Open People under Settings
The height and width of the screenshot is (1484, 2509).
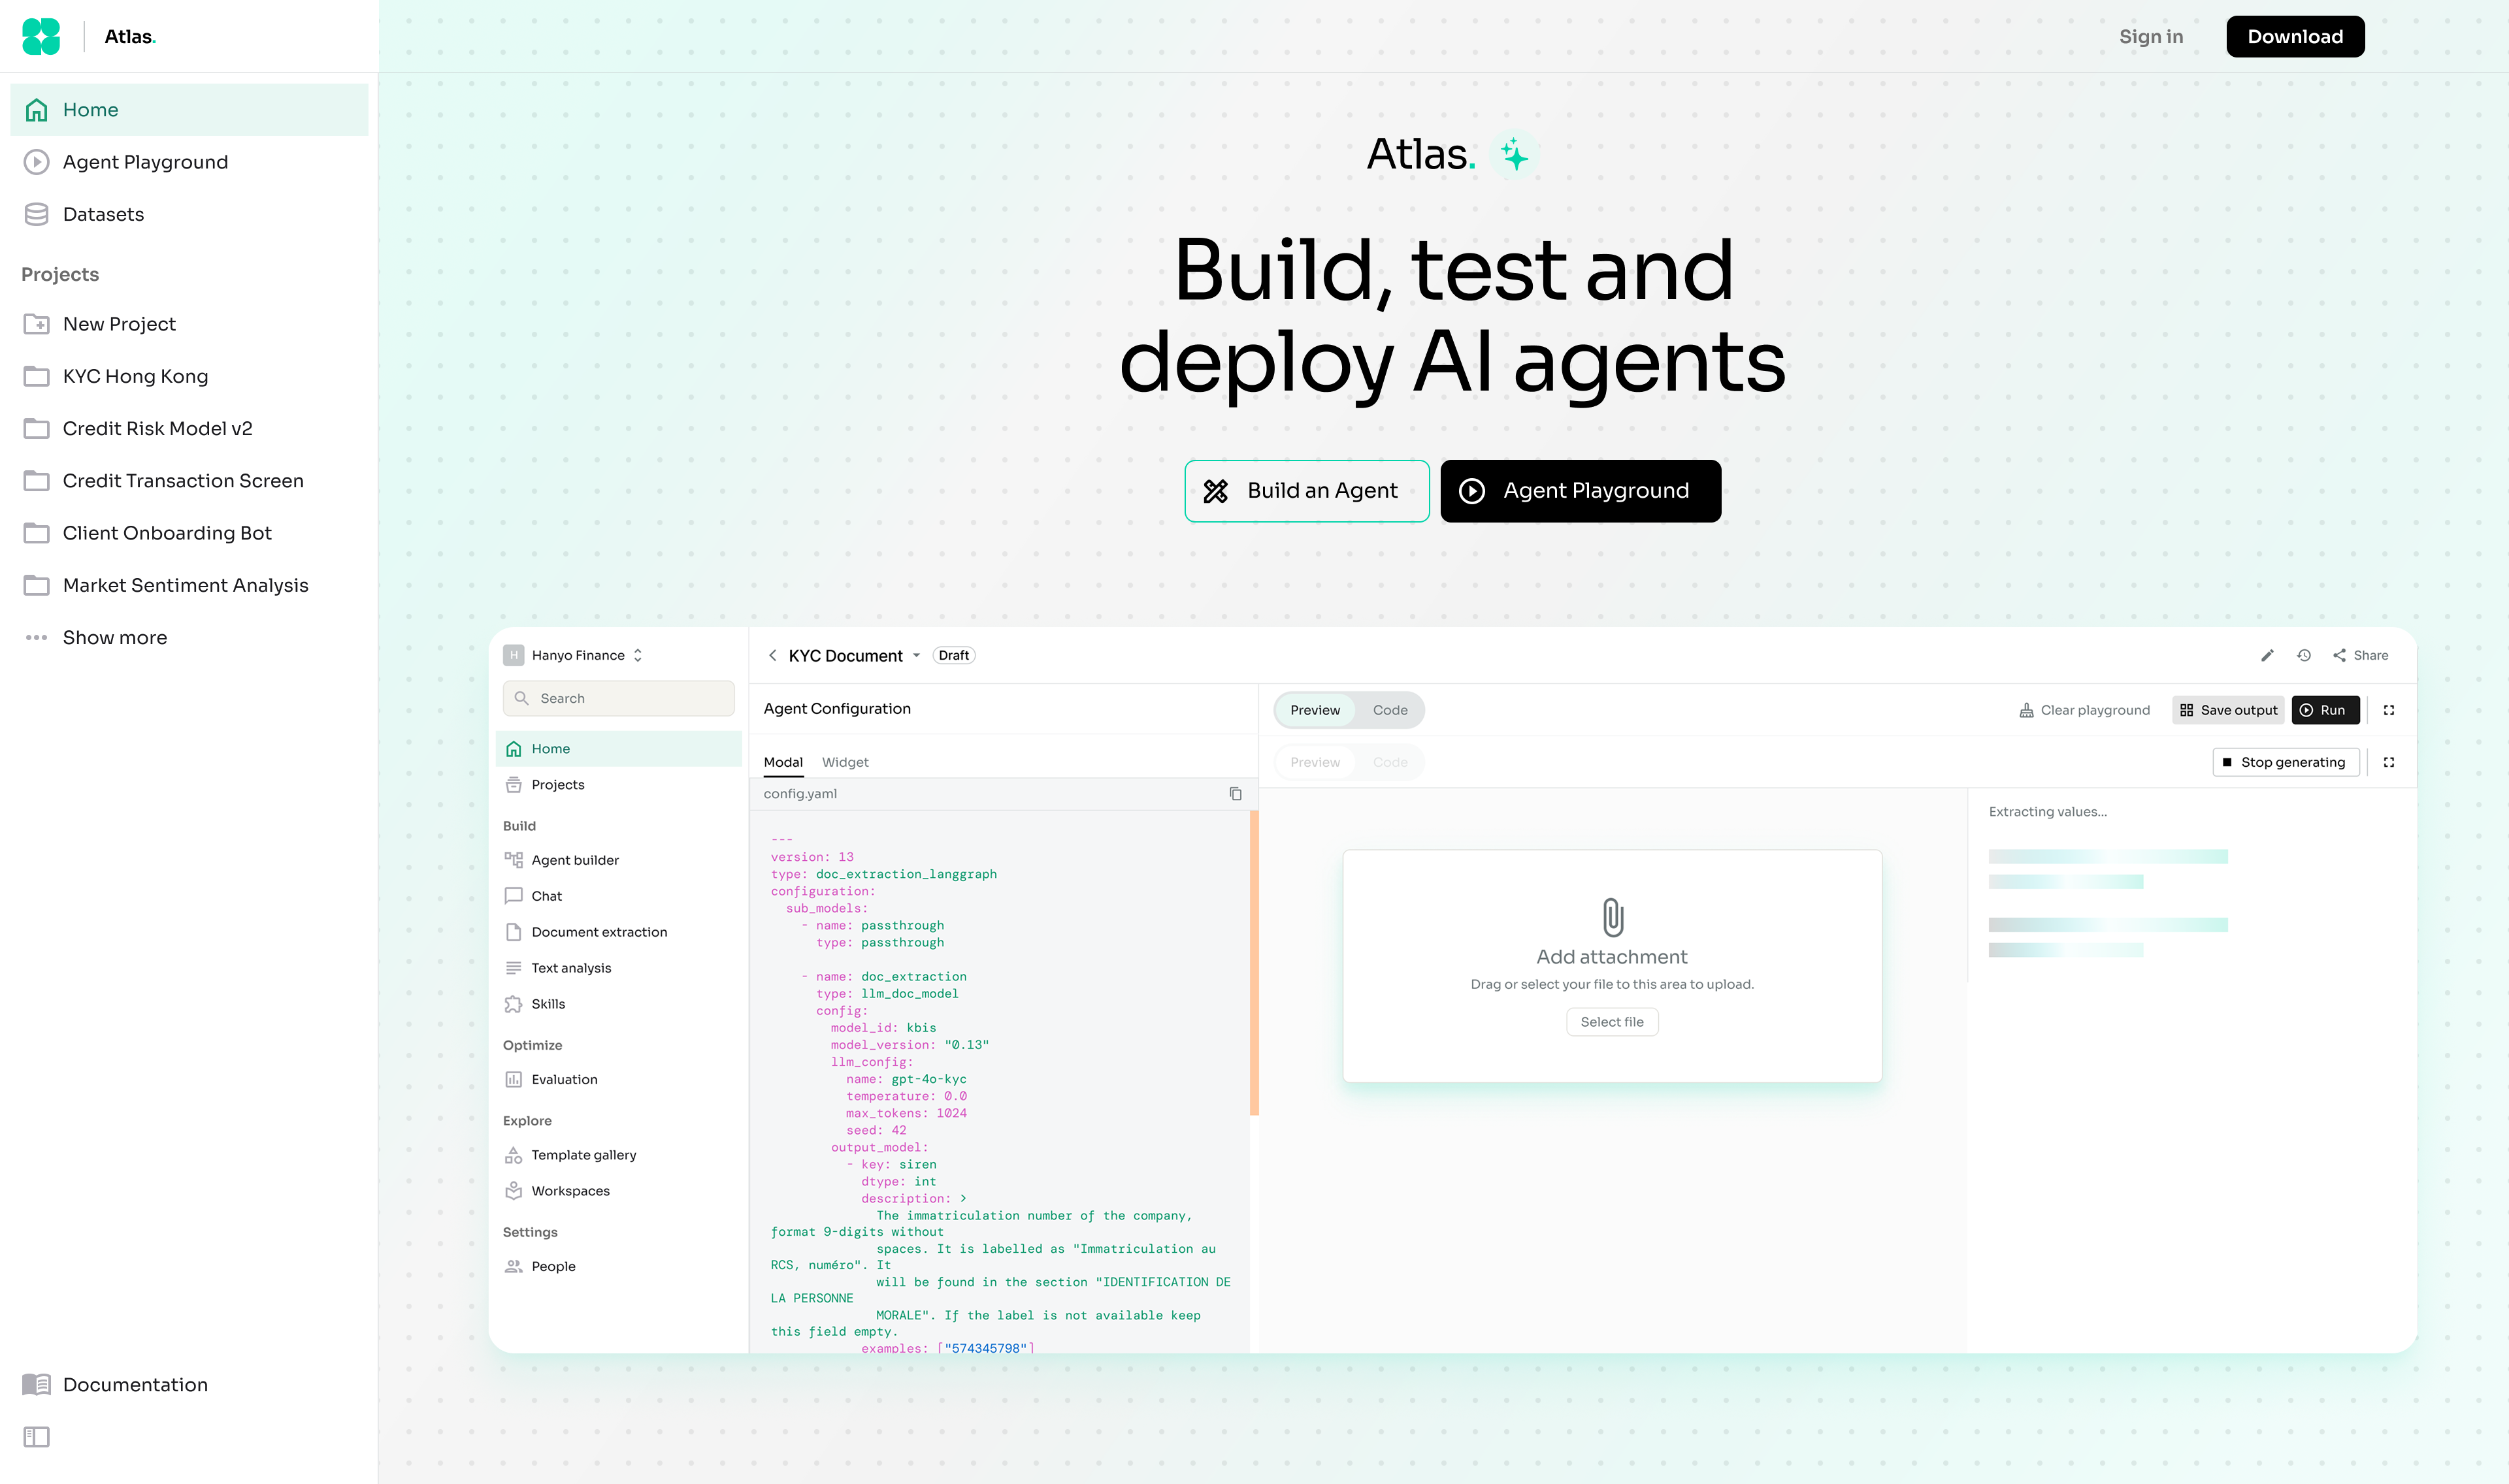point(618,1267)
